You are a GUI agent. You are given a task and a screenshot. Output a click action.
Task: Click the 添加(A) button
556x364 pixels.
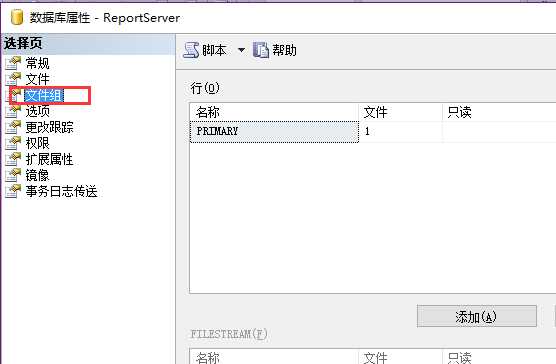(x=477, y=316)
